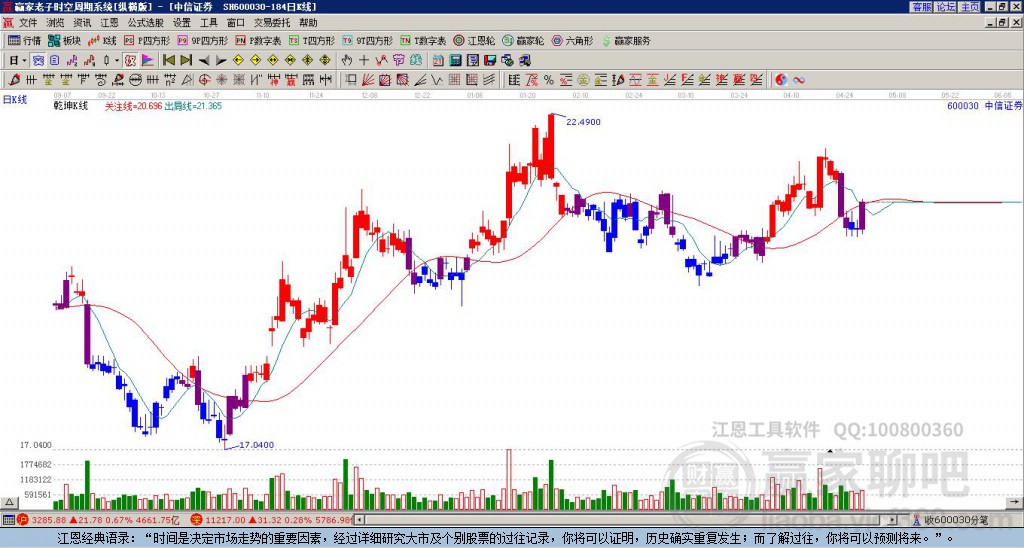Click the 关注线=20.696 label
Viewport: 1024px width, 548px height.
(x=133, y=106)
